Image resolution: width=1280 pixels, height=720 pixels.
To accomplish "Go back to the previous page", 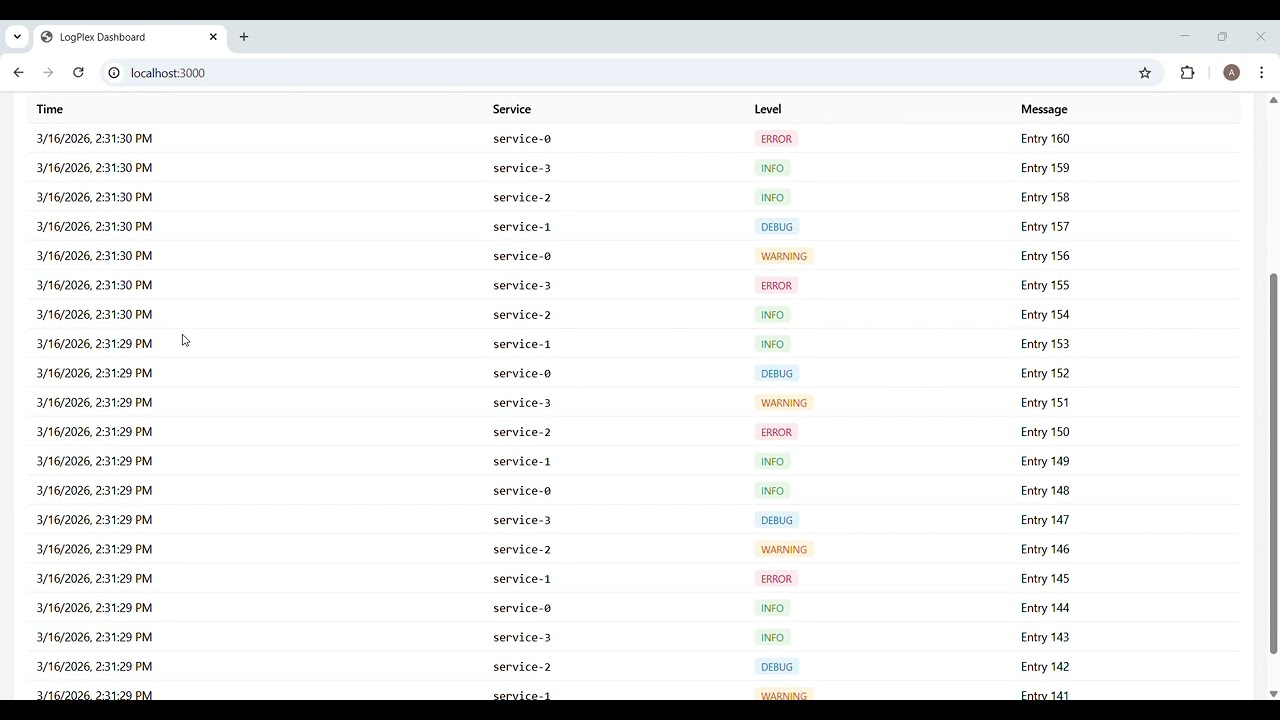I will (x=18, y=73).
